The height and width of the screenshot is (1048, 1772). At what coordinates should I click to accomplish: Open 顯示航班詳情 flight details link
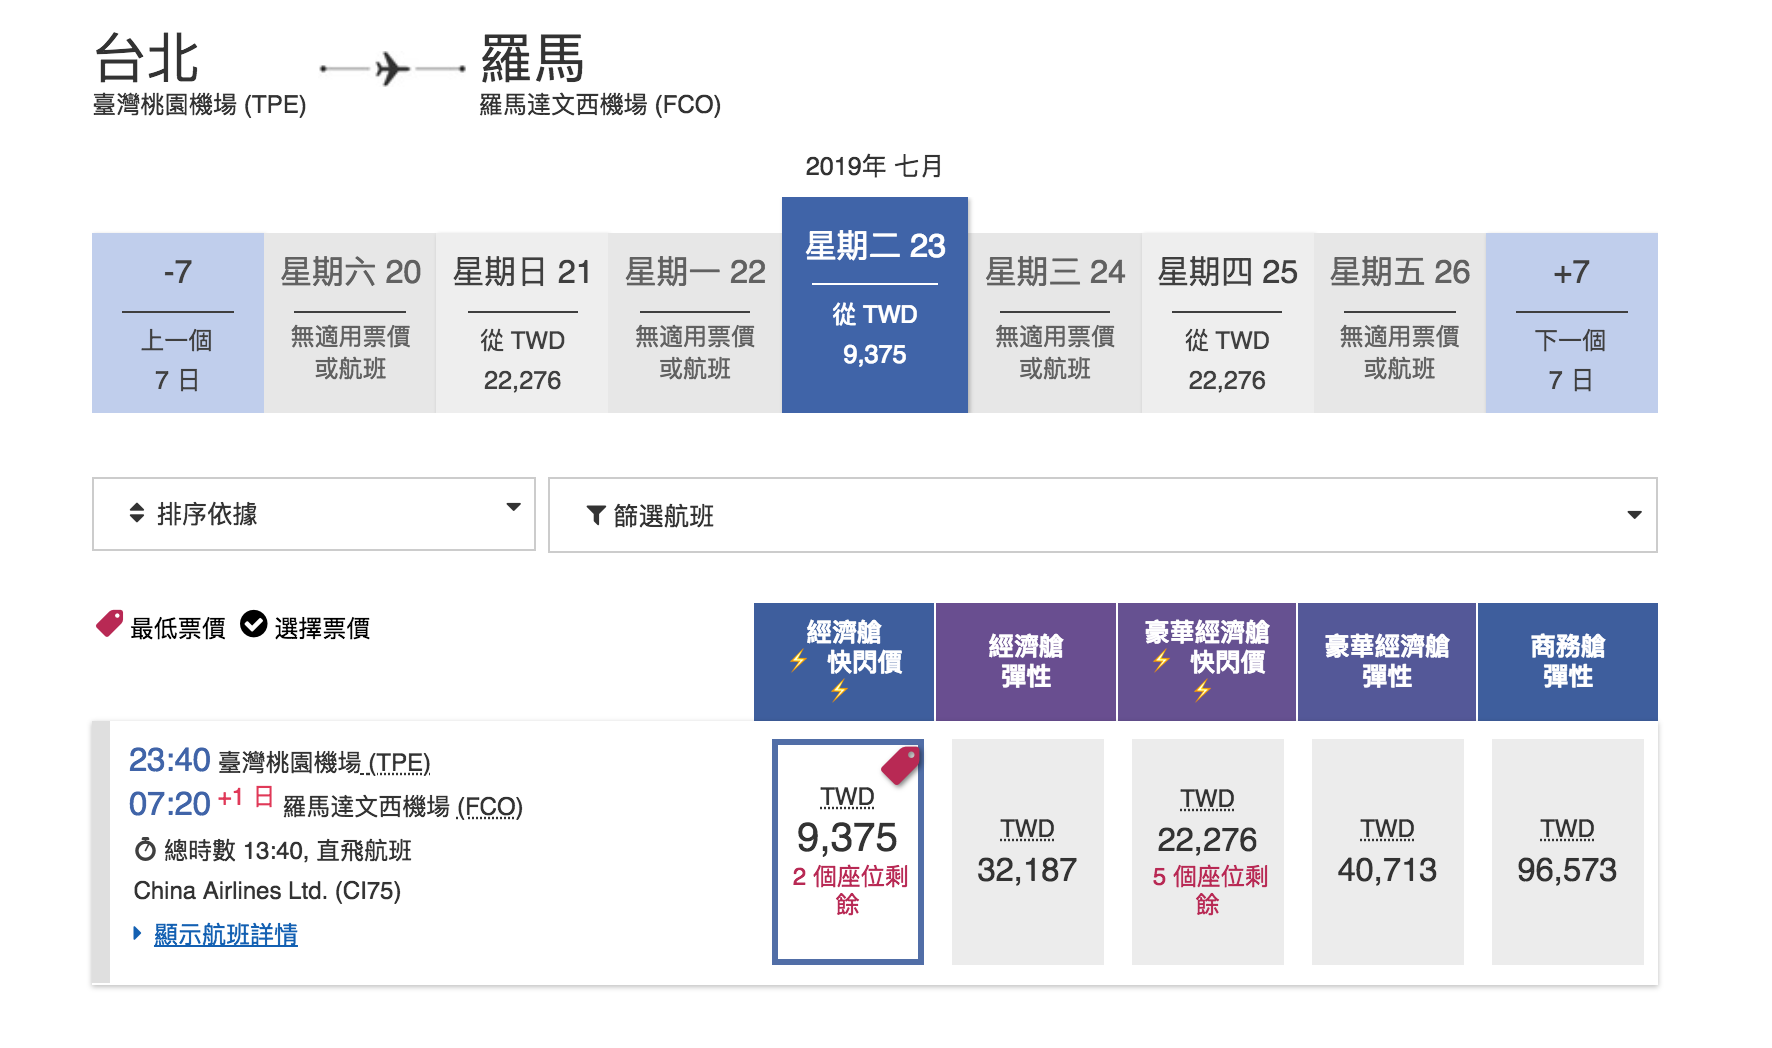pos(226,935)
